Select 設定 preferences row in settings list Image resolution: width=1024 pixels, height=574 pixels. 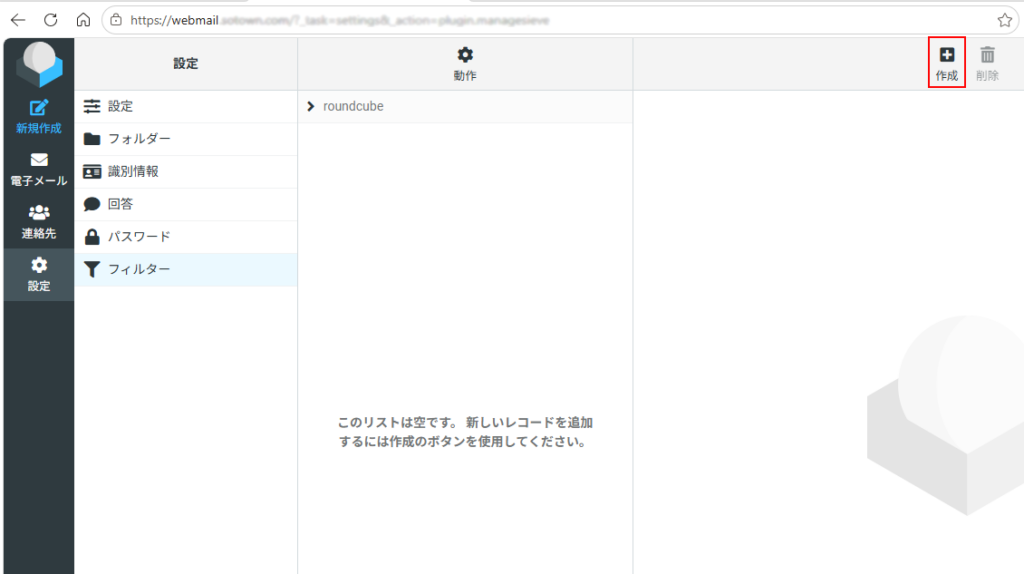pyautogui.click(x=185, y=106)
